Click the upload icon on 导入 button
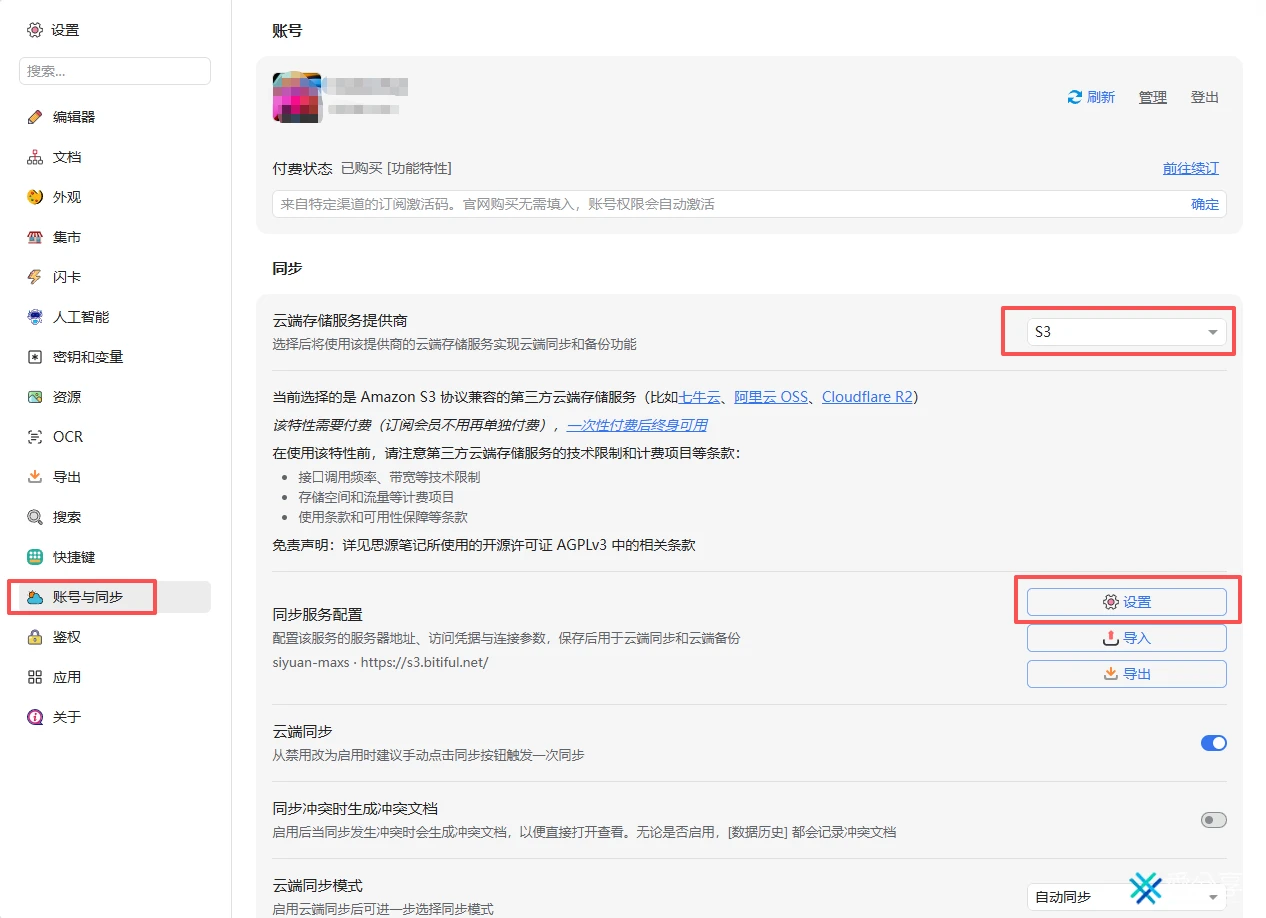 click(1110, 638)
